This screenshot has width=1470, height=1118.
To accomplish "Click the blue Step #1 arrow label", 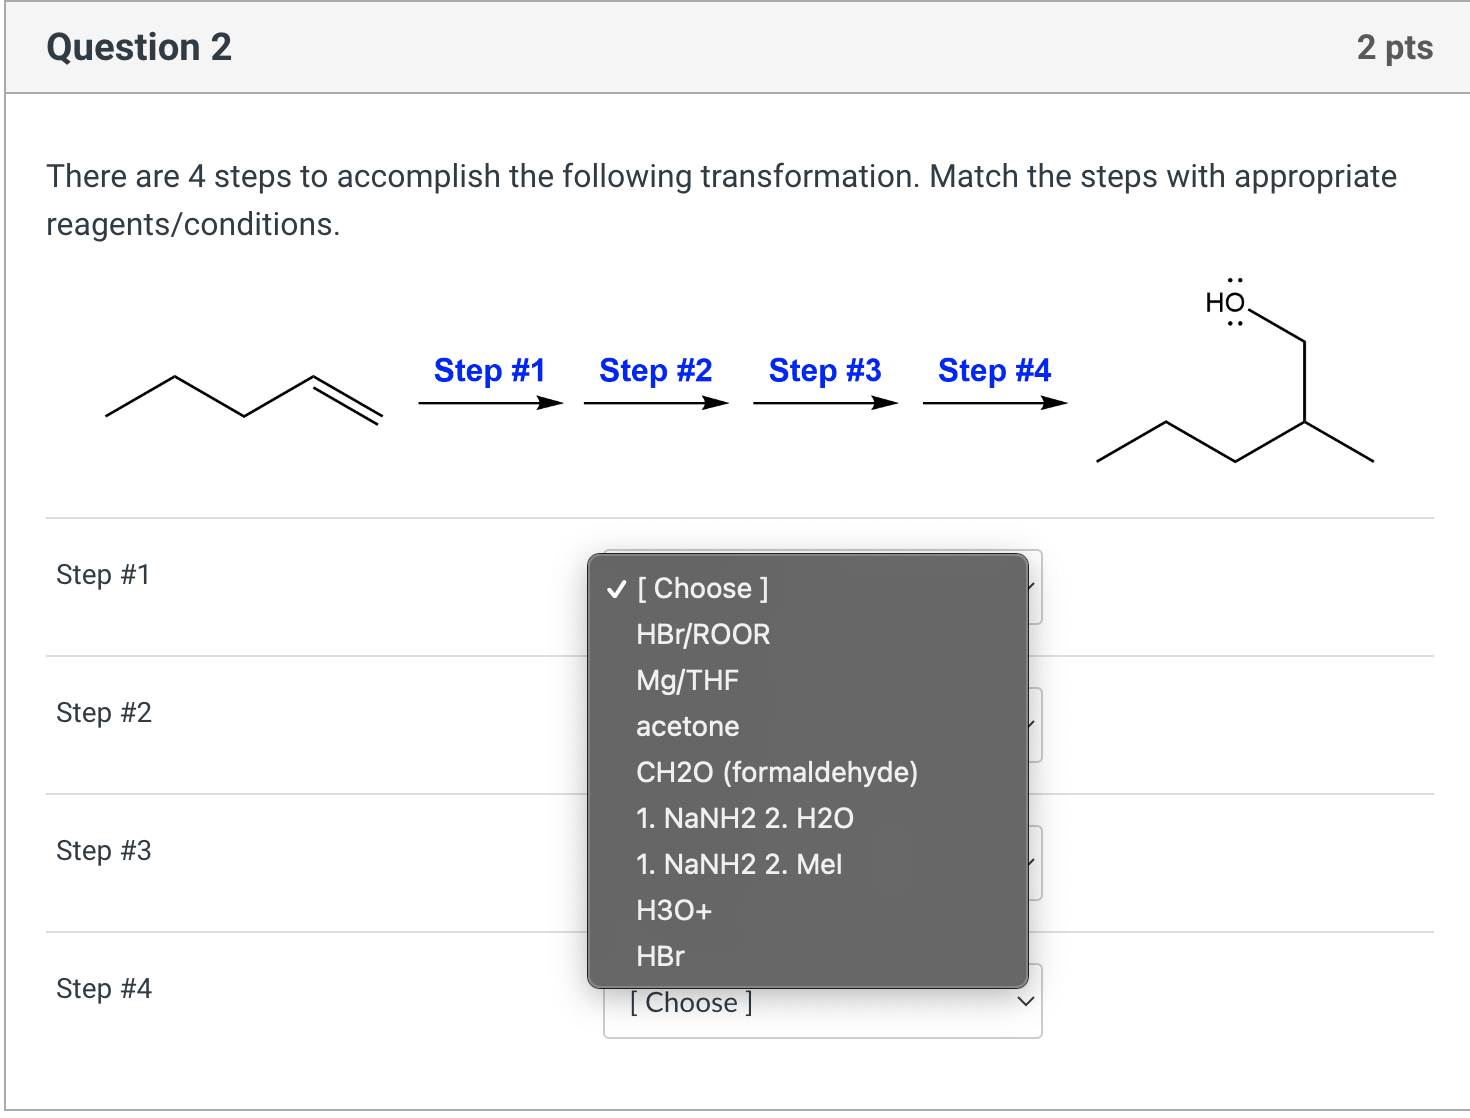I will click(x=489, y=370).
